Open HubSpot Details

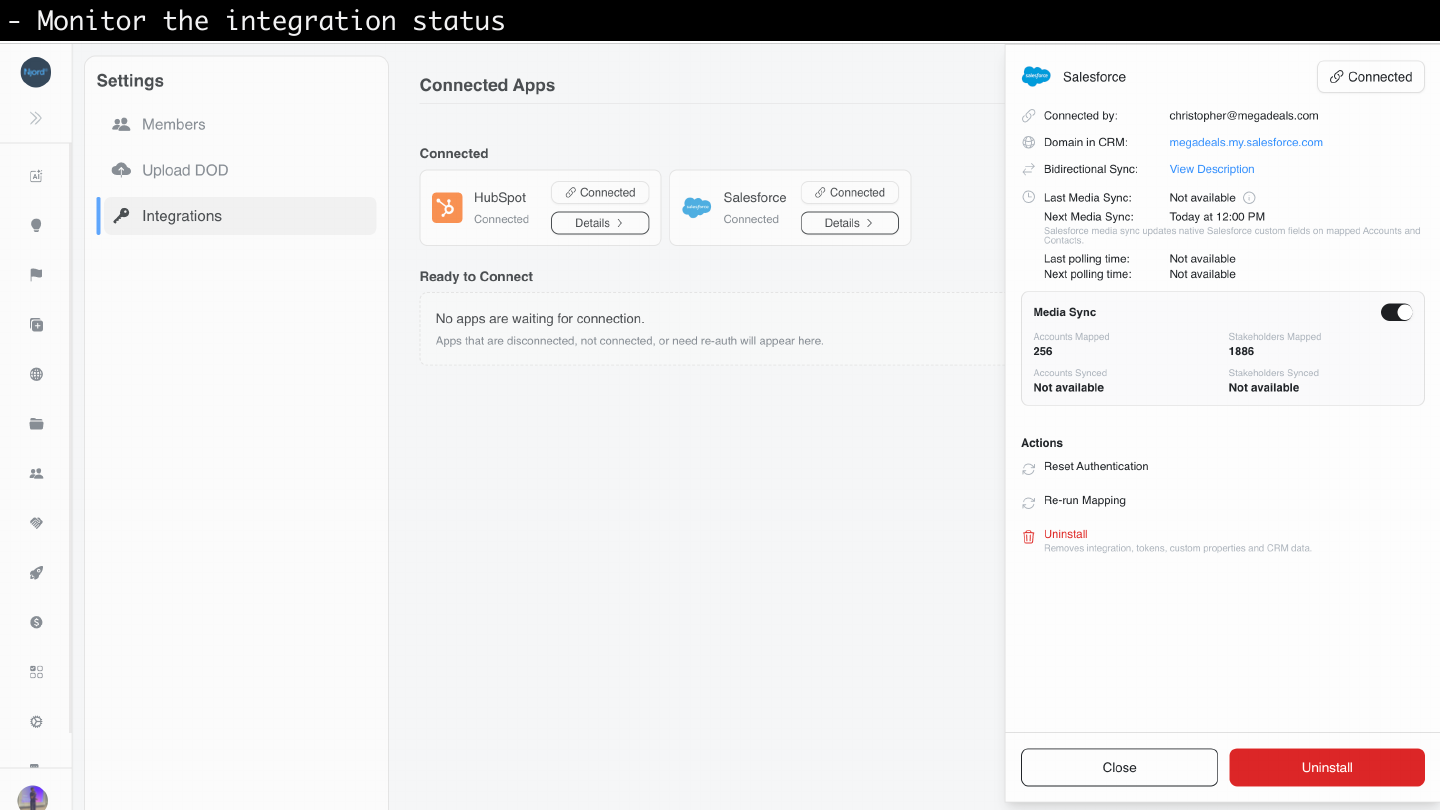coord(600,223)
